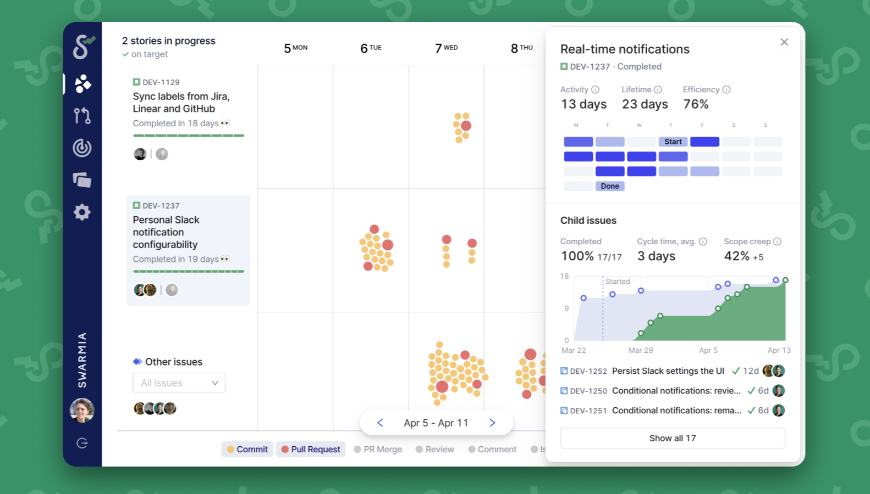The height and width of the screenshot is (494, 870).
Task: Click the Lifetime info icon
Action: [x=658, y=89]
